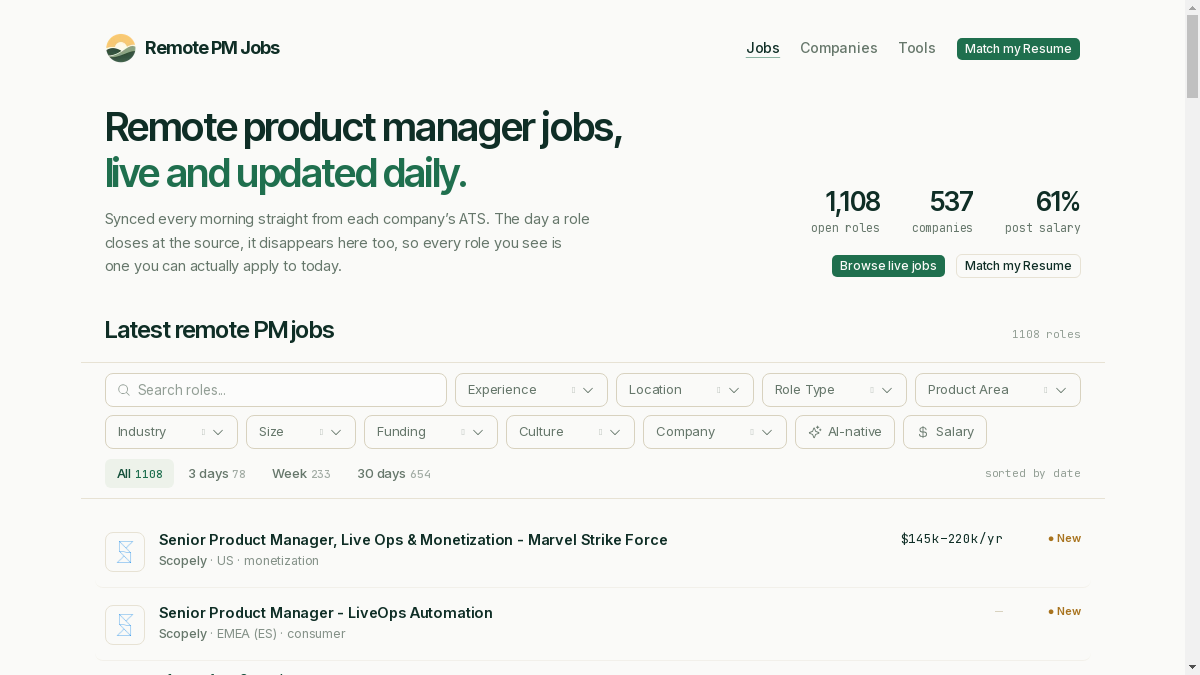The image size is (1200, 675).
Task: Select the 3 days filter tab
Action: click(x=217, y=474)
